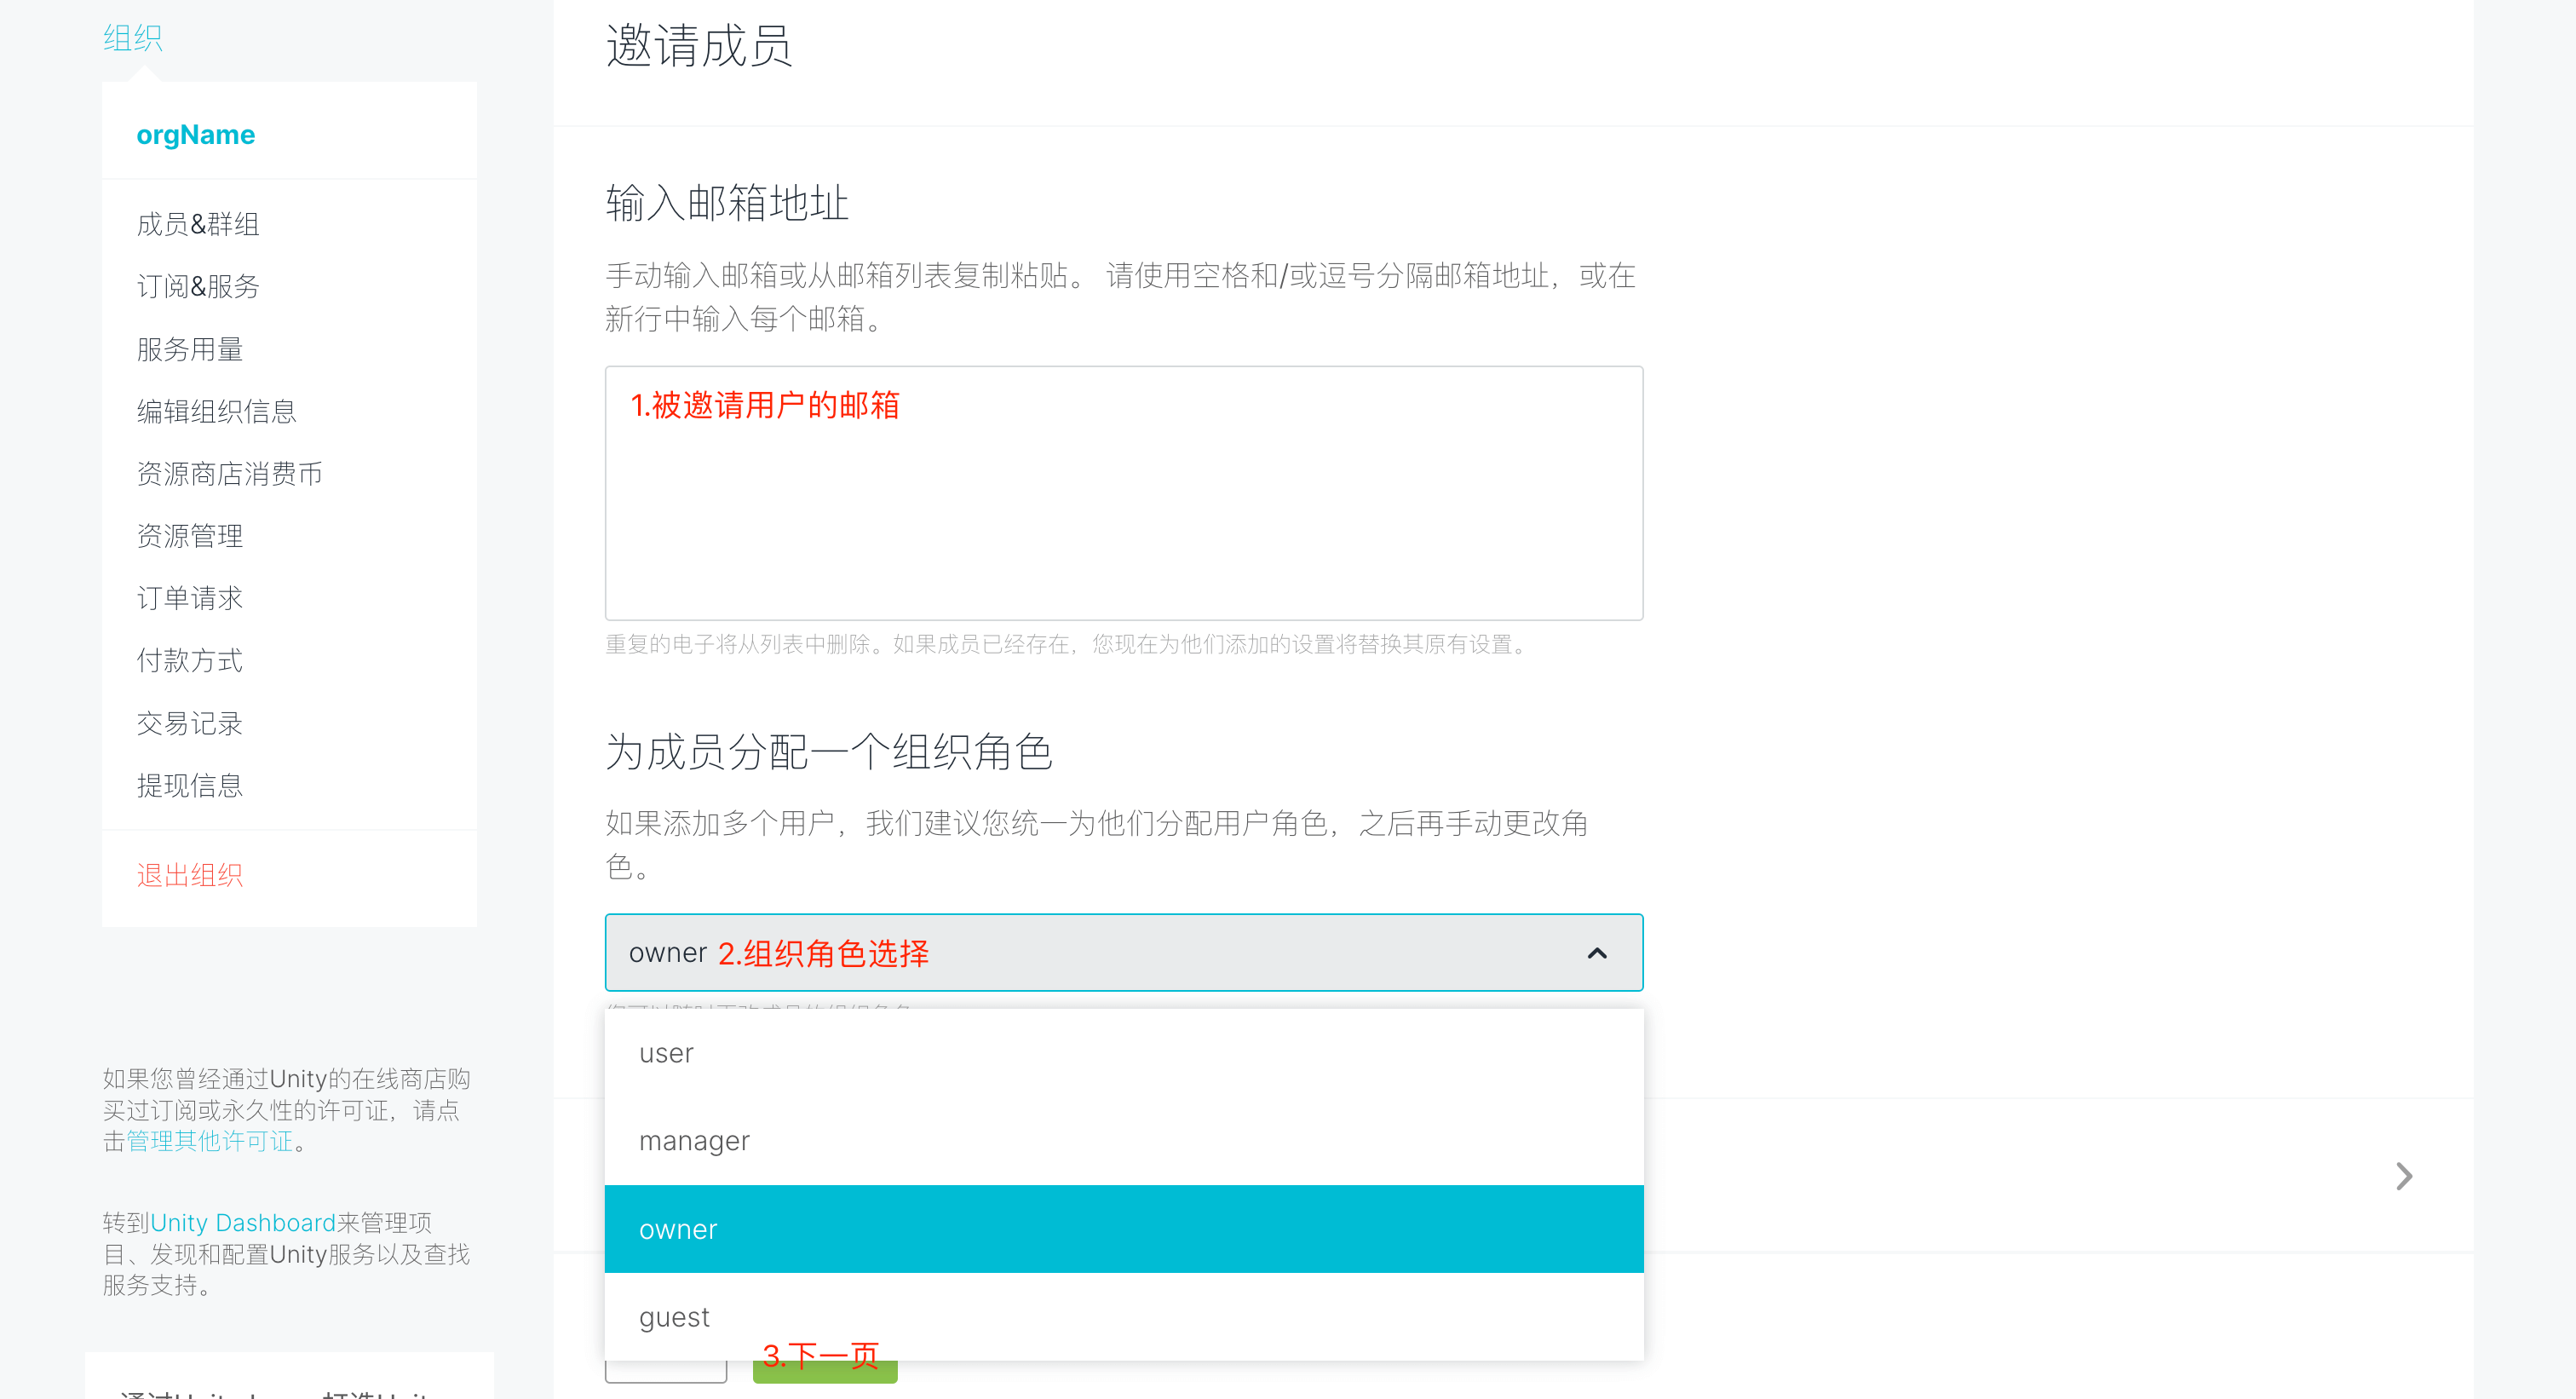This screenshot has width=2576, height=1399.
Task: Open 资源商店消费币 sidebar entry
Action: click(x=229, y=474)
